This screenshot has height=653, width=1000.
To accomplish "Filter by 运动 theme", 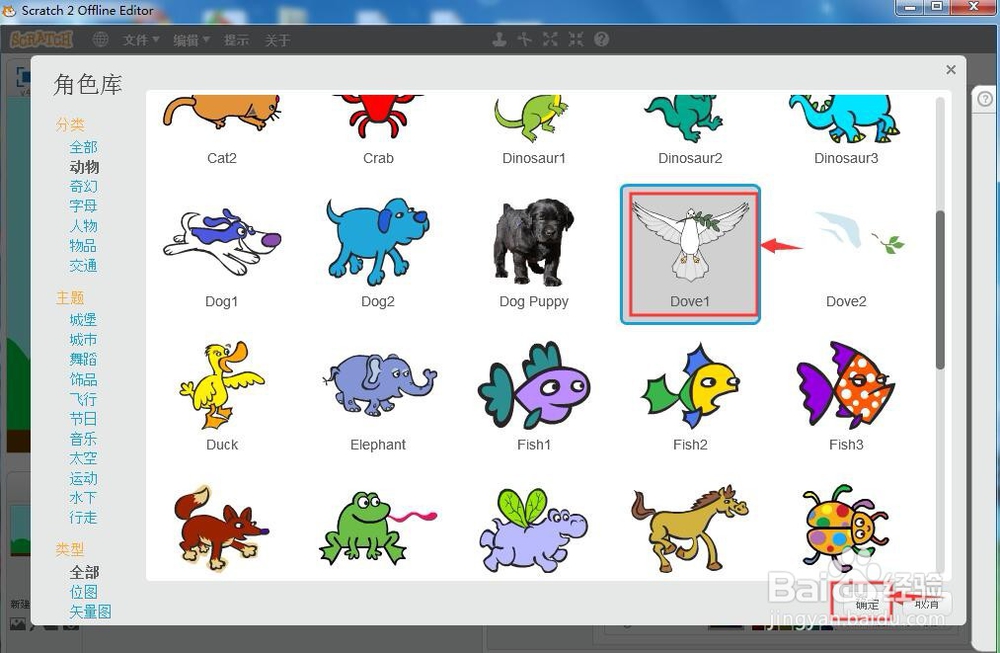I will [84, 478].
